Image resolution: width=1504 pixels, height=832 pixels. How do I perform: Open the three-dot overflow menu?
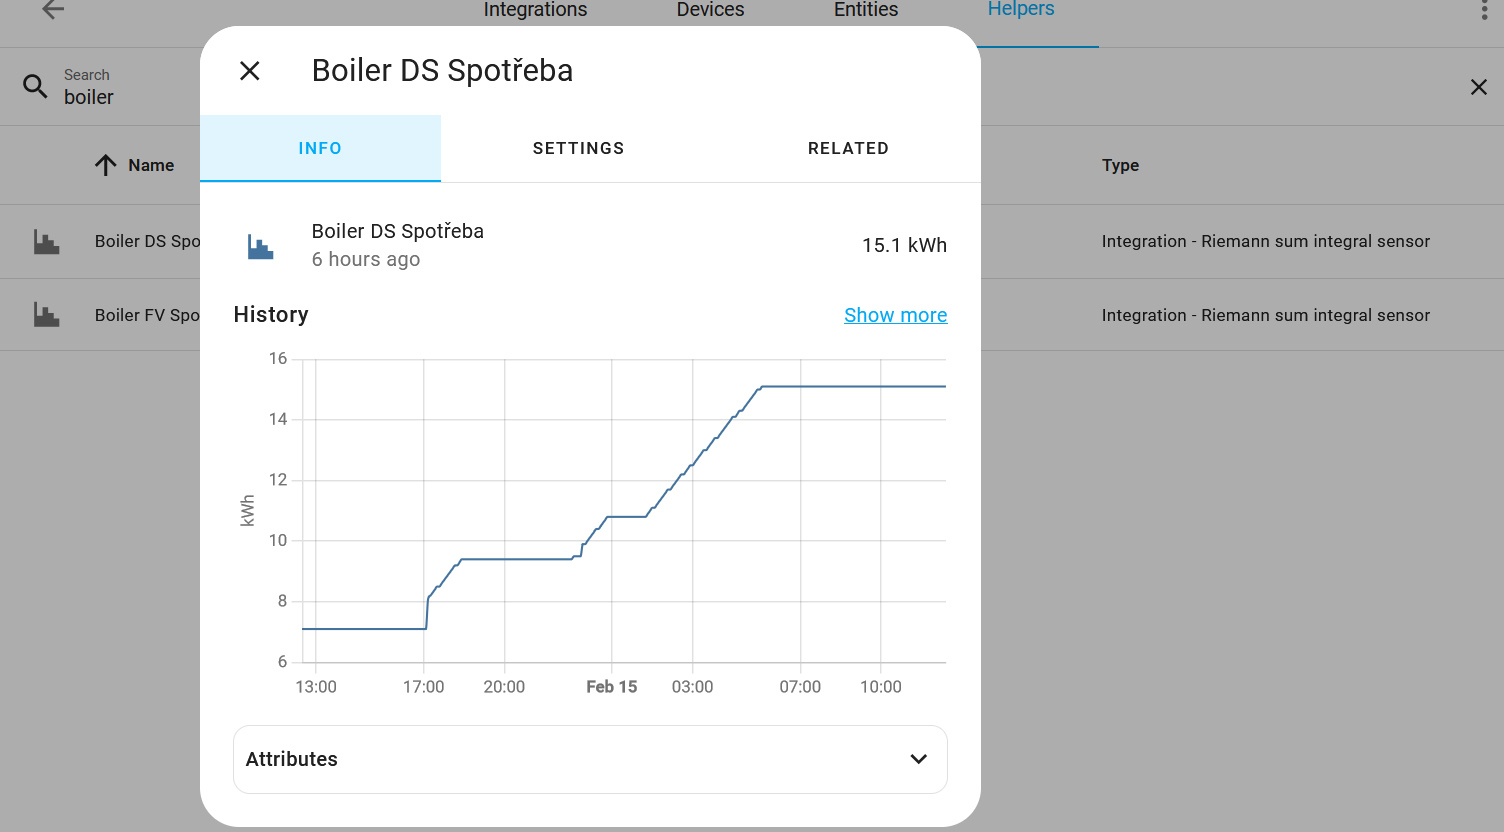(1484, 10)
